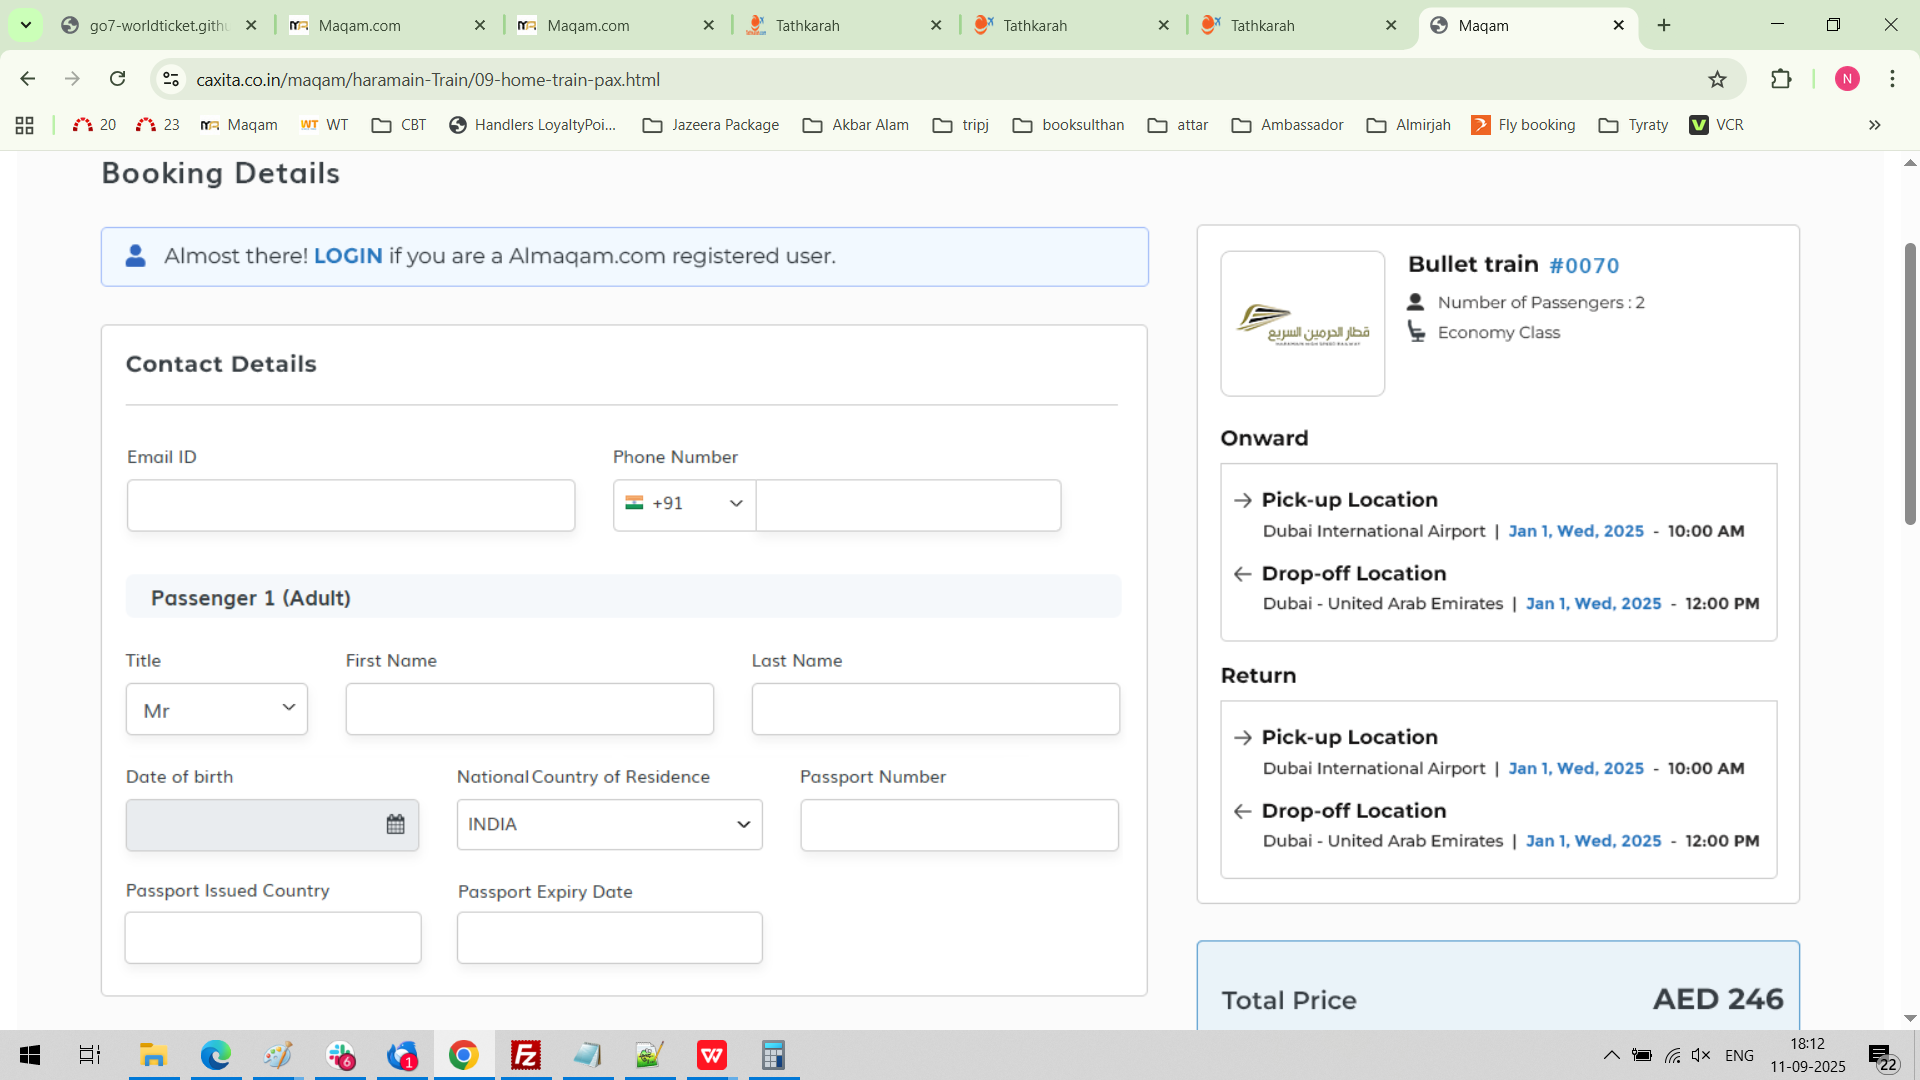The image size is (1920, 1080).
Task: Open the Calculator icon in the taskbar
Action: pyautogui.click(x=773, y=1055)
